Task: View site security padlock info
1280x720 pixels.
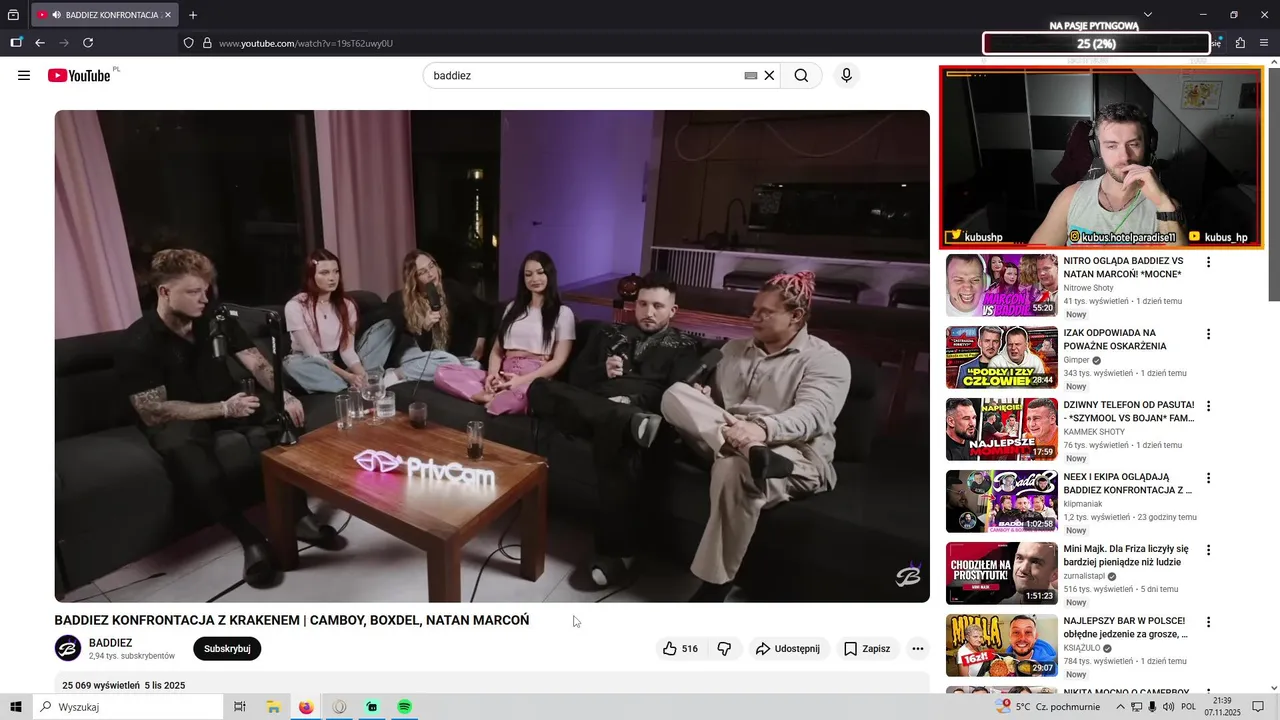Action: 207,43
